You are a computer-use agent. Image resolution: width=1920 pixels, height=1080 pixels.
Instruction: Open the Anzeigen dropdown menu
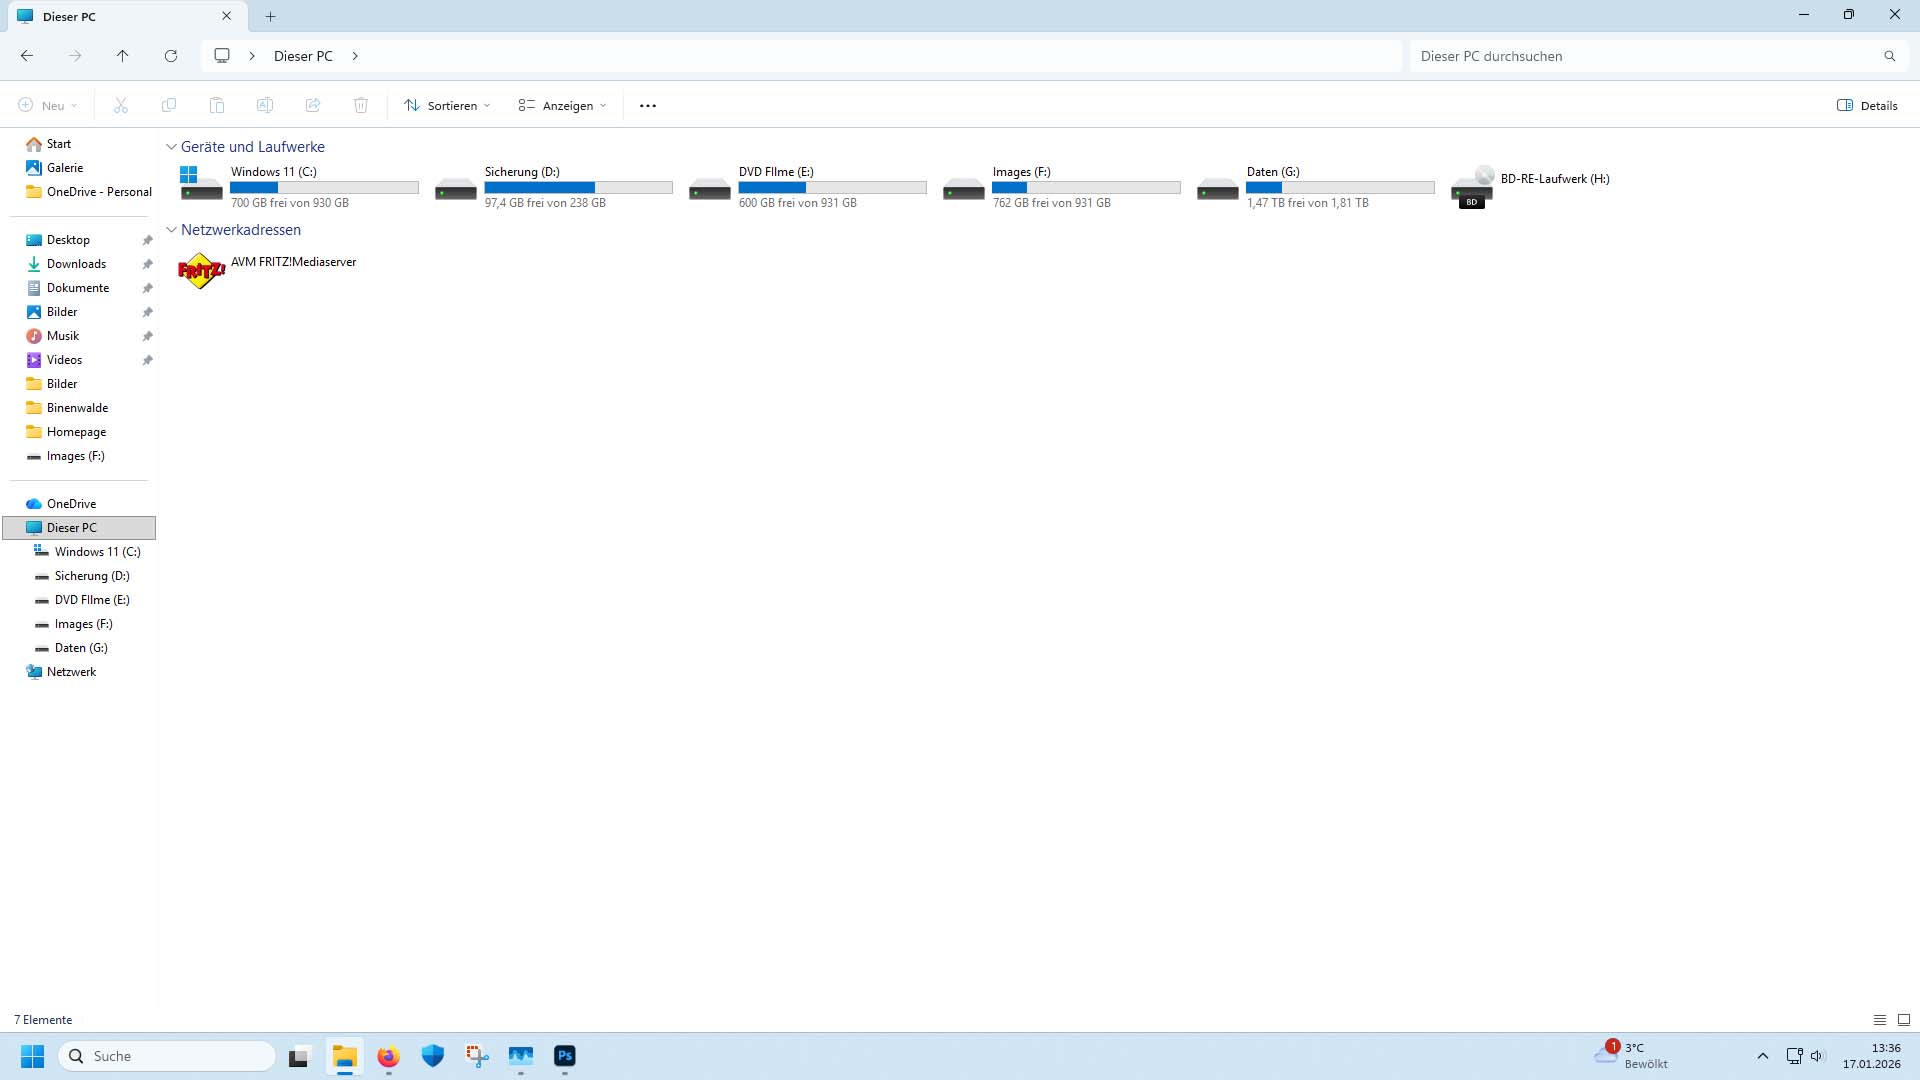(x=562, y=106)
